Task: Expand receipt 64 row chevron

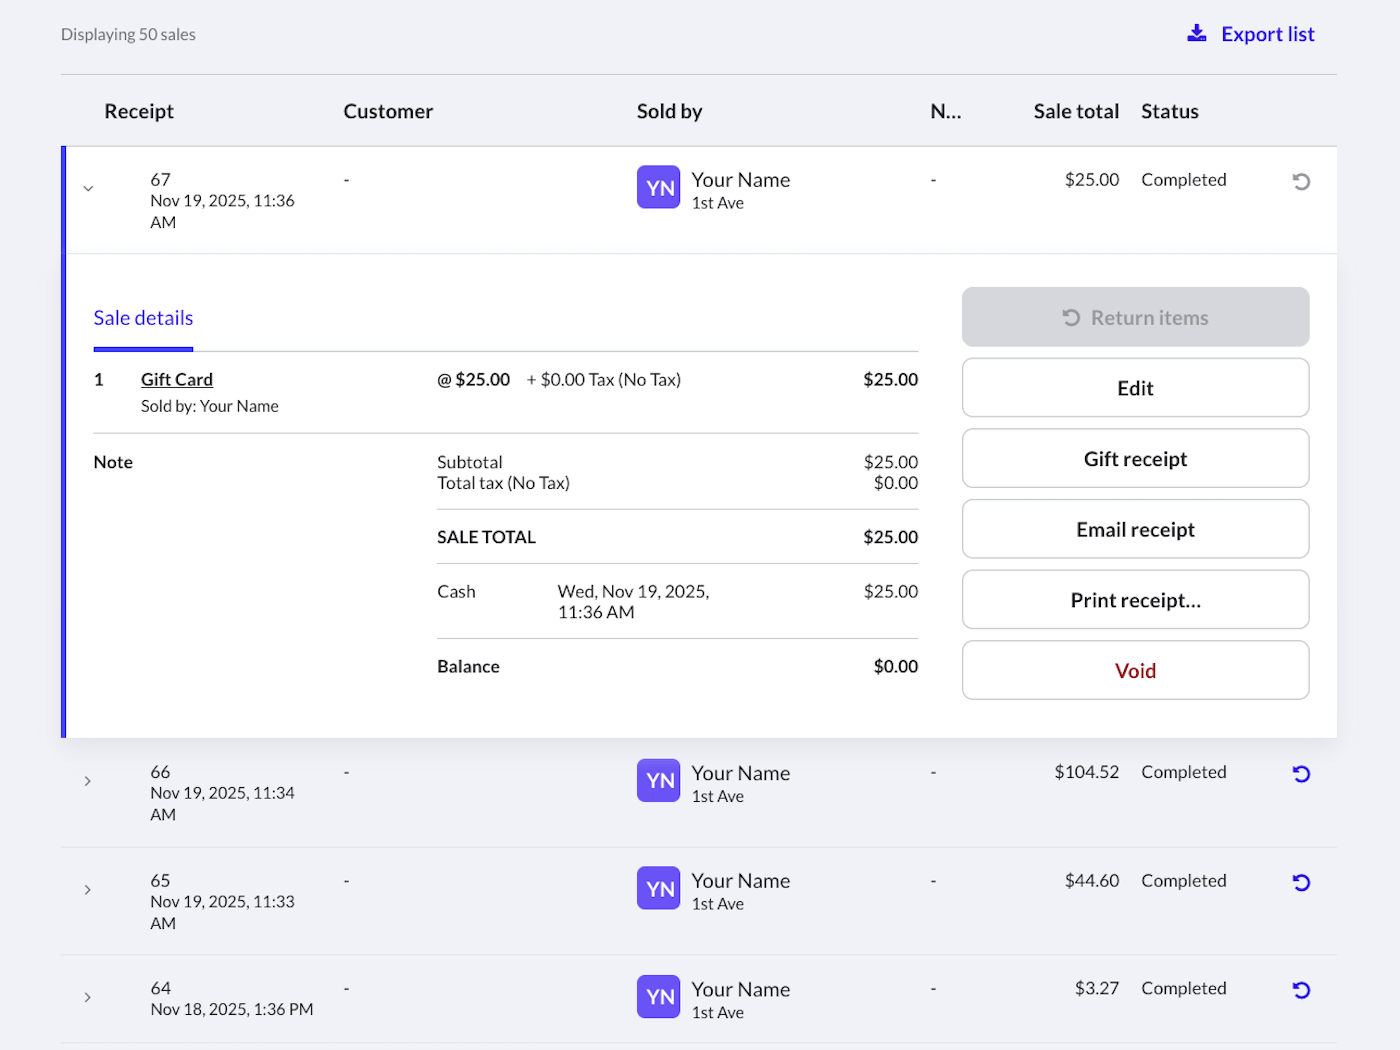Action: tap(88, 997)
